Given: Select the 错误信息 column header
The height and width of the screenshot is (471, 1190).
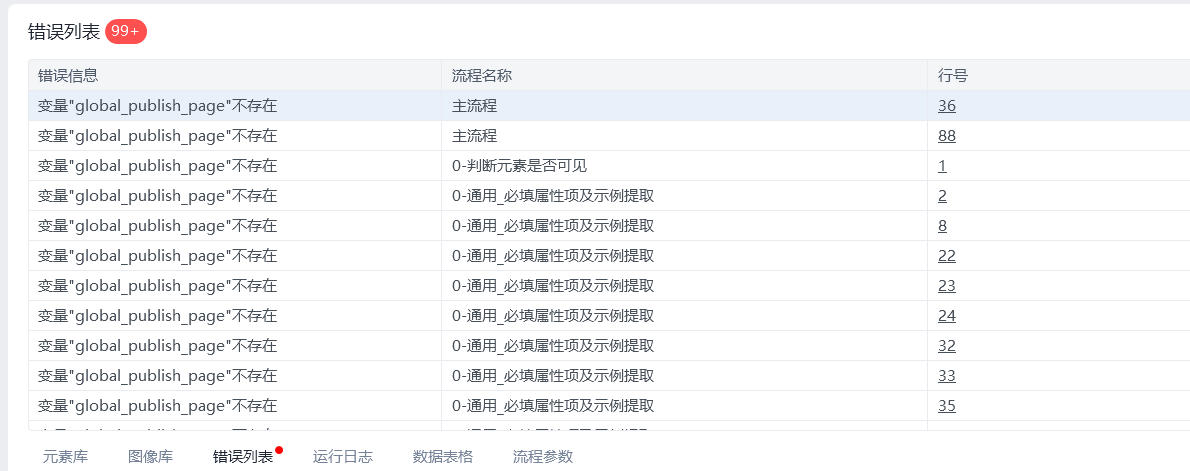Looking at the screenshot, I should point(235,75).
